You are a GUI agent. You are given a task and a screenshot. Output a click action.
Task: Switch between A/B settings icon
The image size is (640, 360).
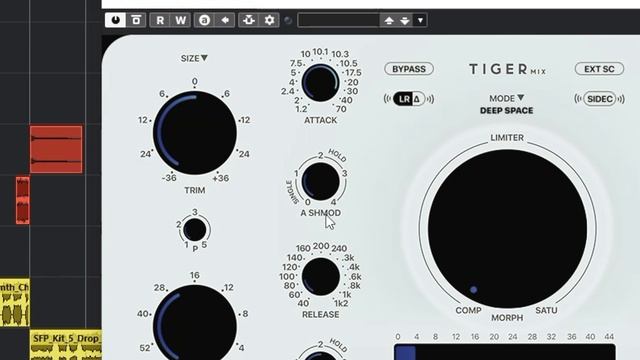pyautogui.click(x=204, y=20)
